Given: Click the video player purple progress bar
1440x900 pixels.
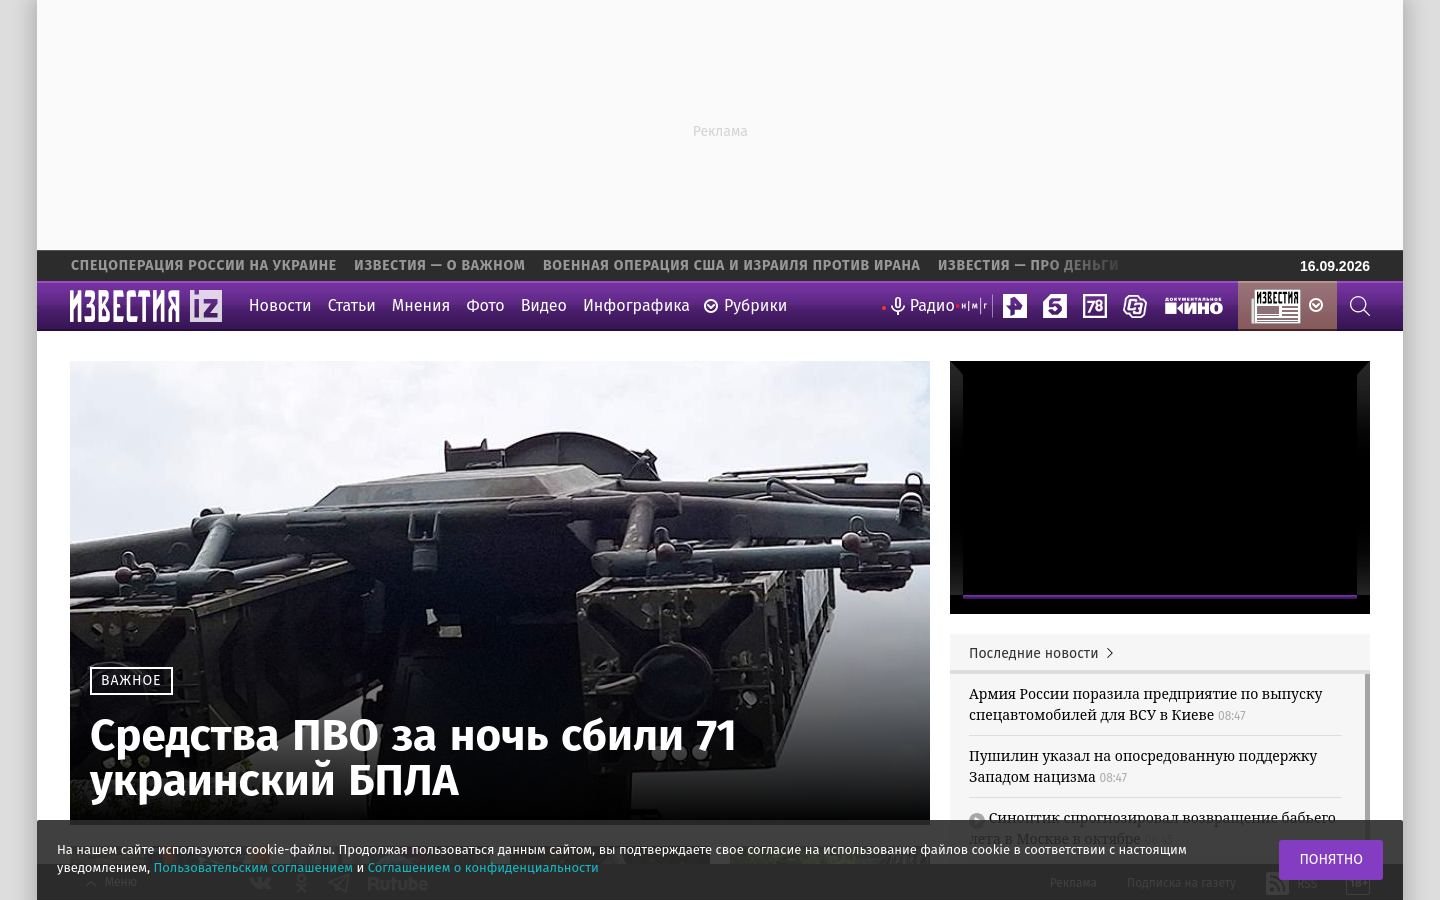Looking at the screenshot, I should pos(1160,597).
